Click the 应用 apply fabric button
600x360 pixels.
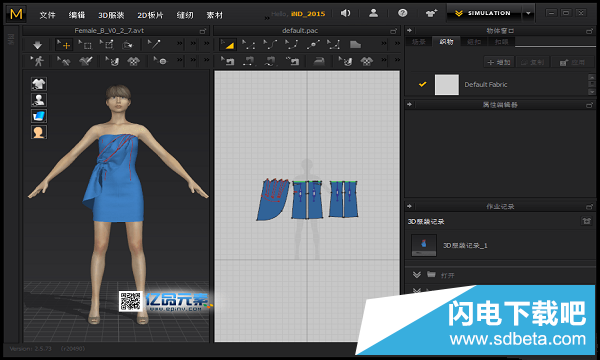pos(572,62)
